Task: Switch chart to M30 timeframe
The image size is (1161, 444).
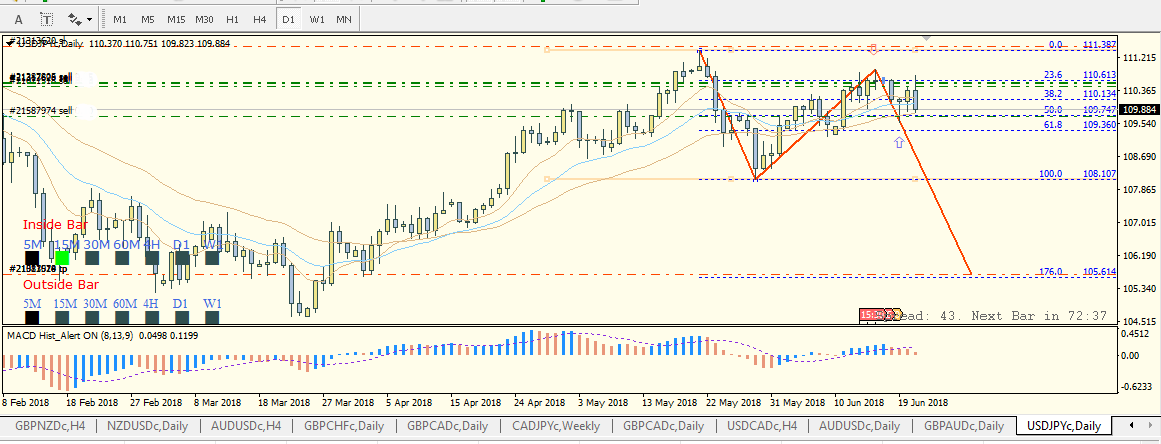Action: click(x=204, y=18)
